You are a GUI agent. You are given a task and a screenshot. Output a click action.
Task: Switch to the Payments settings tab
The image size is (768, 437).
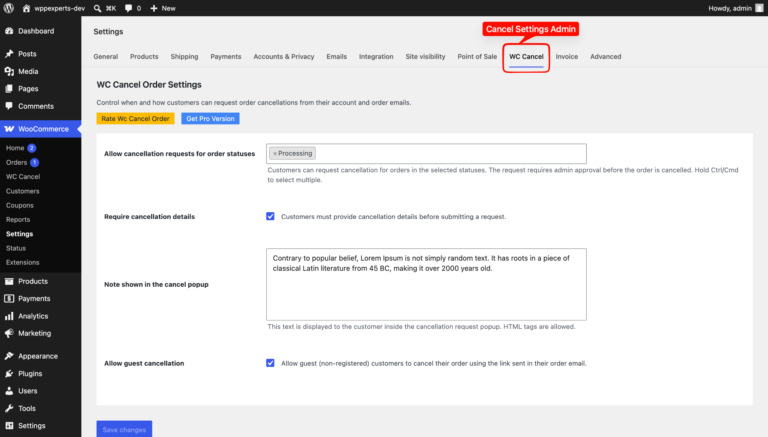226,56
